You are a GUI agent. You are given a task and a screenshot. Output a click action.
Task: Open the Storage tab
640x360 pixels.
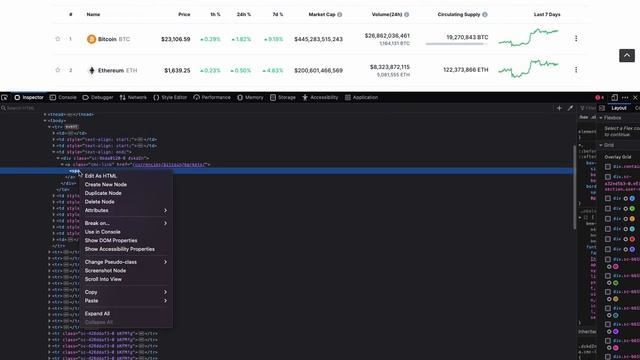tap(283, 98)
